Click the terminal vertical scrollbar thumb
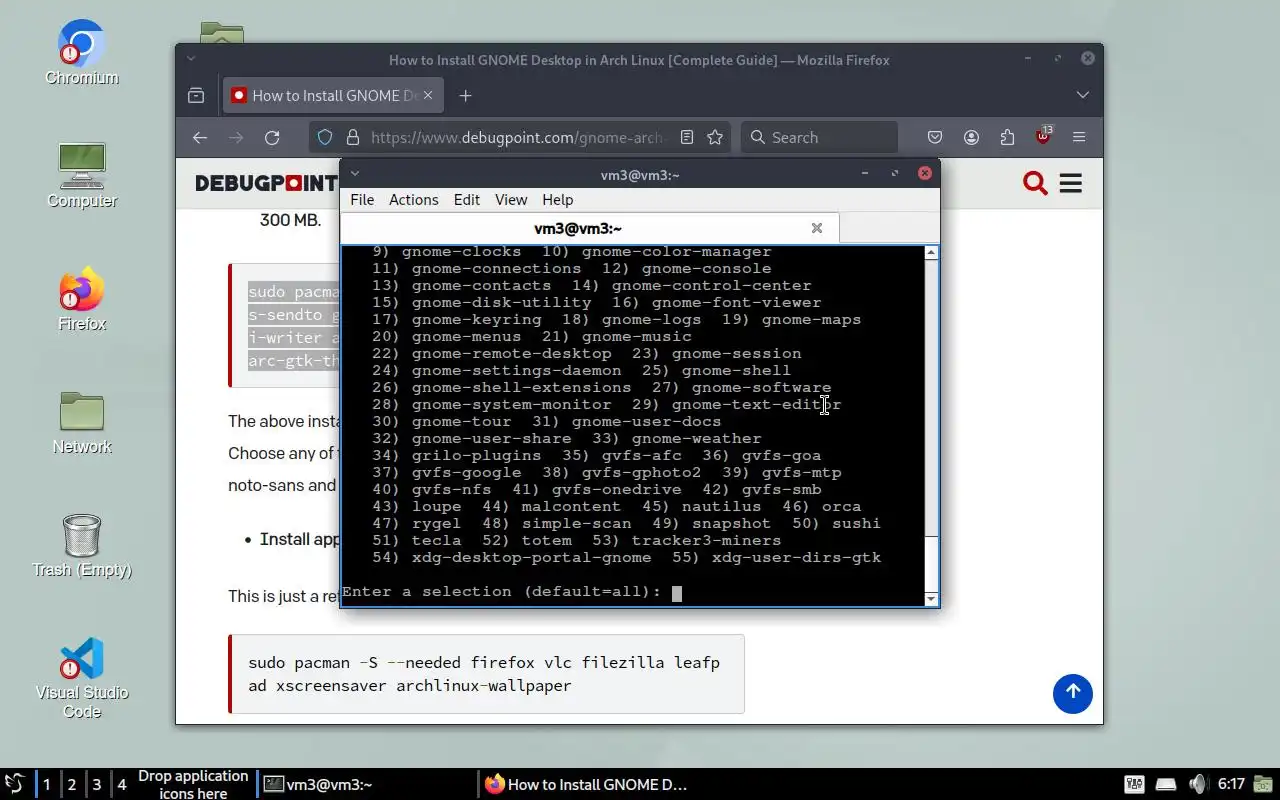The width and height of the screenshot is (1280, 800). pyautogui.click(x=932, y=564)
